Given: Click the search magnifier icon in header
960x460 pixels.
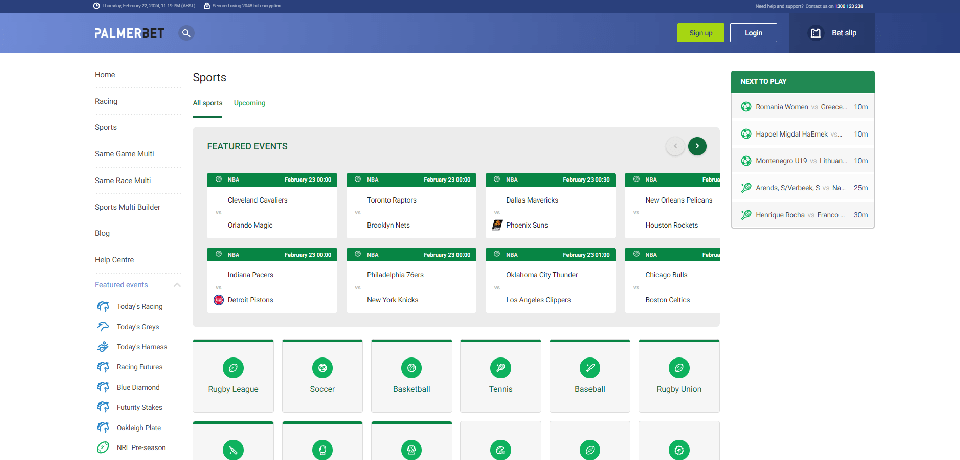Looking at the screenshot, I should (x=186, y=33).
